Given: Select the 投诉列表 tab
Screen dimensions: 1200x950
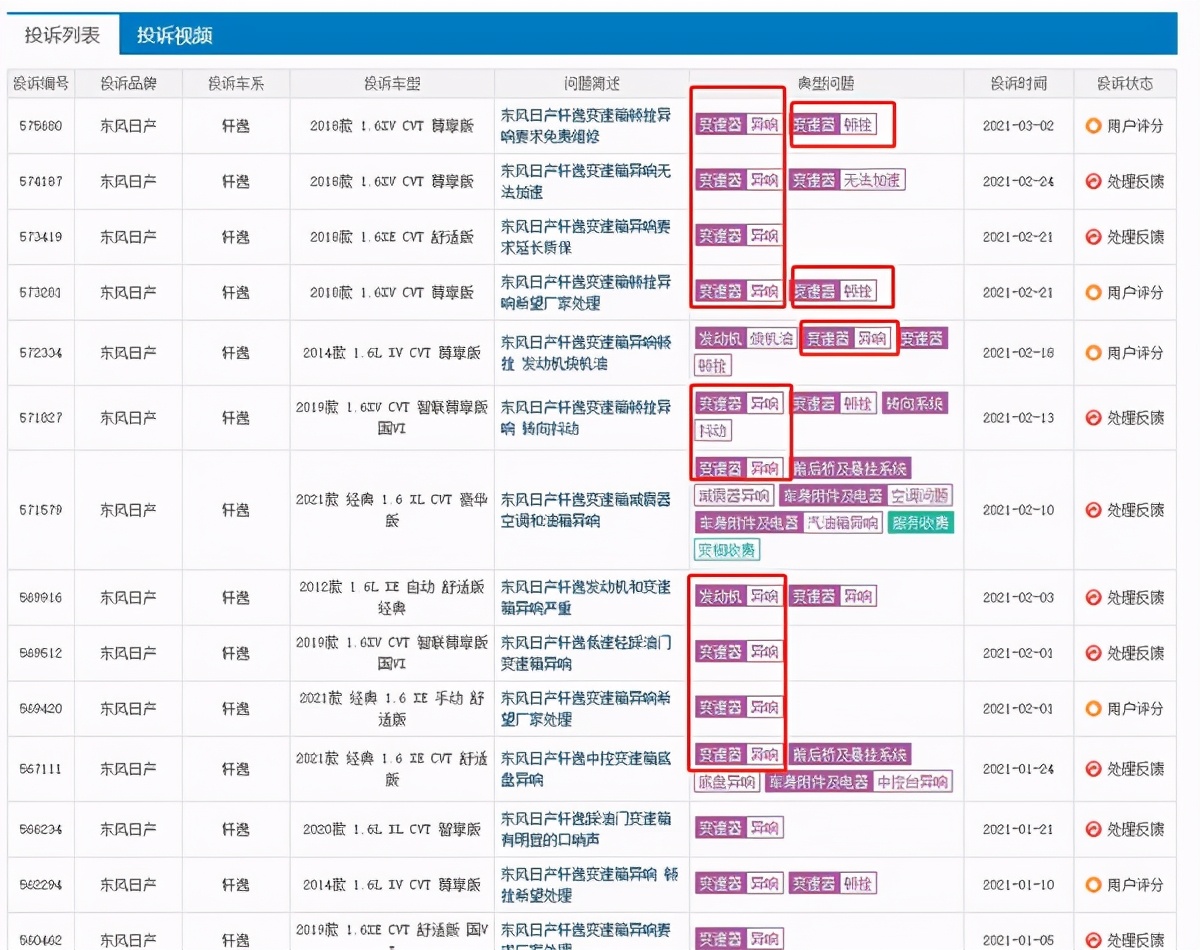Looking at the screenshot, I should [x=62, y=36].
